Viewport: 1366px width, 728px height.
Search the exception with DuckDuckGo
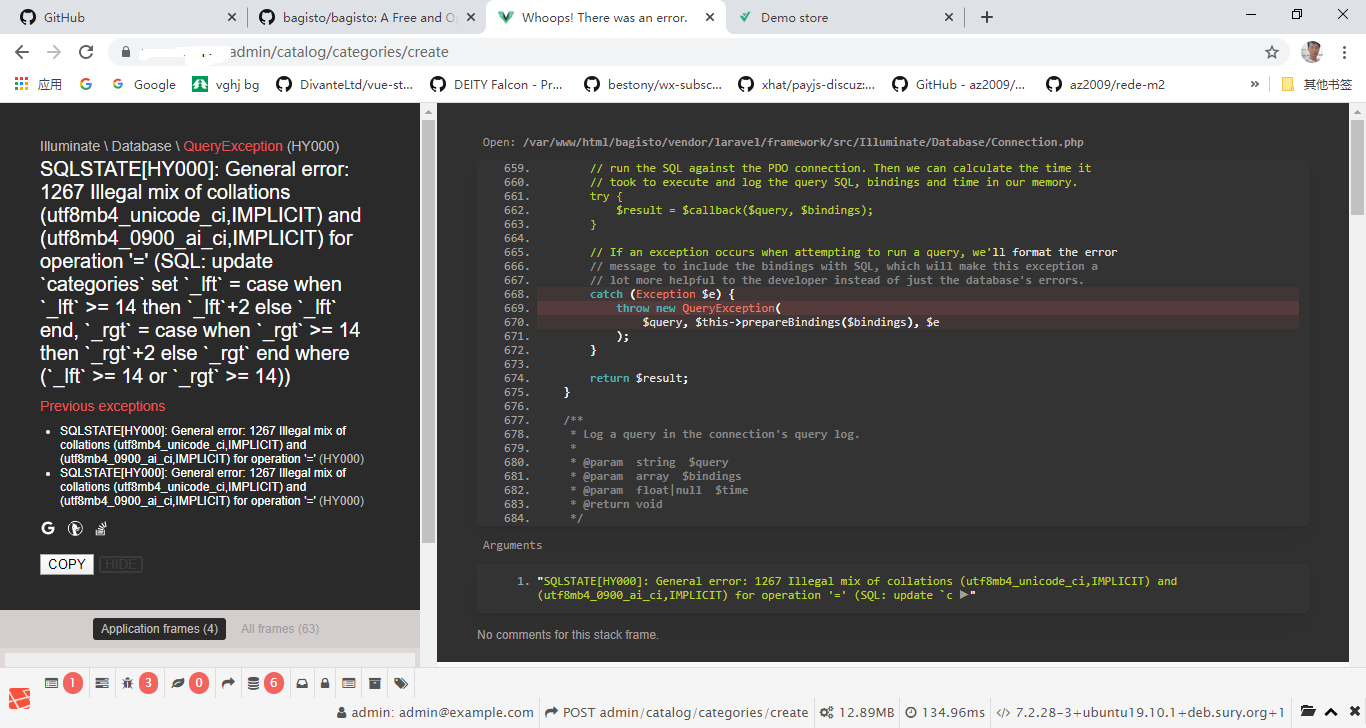pyautogui.click(x=75, y=528)
